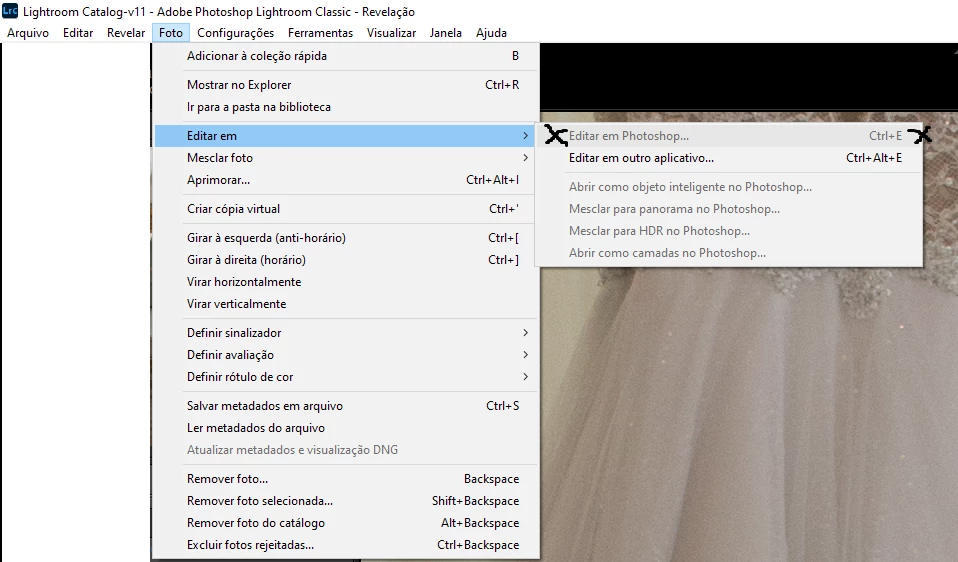Viewport: 958px width, 562px height.
Task: Close the open Foto menu
Action: pos(171,33)
